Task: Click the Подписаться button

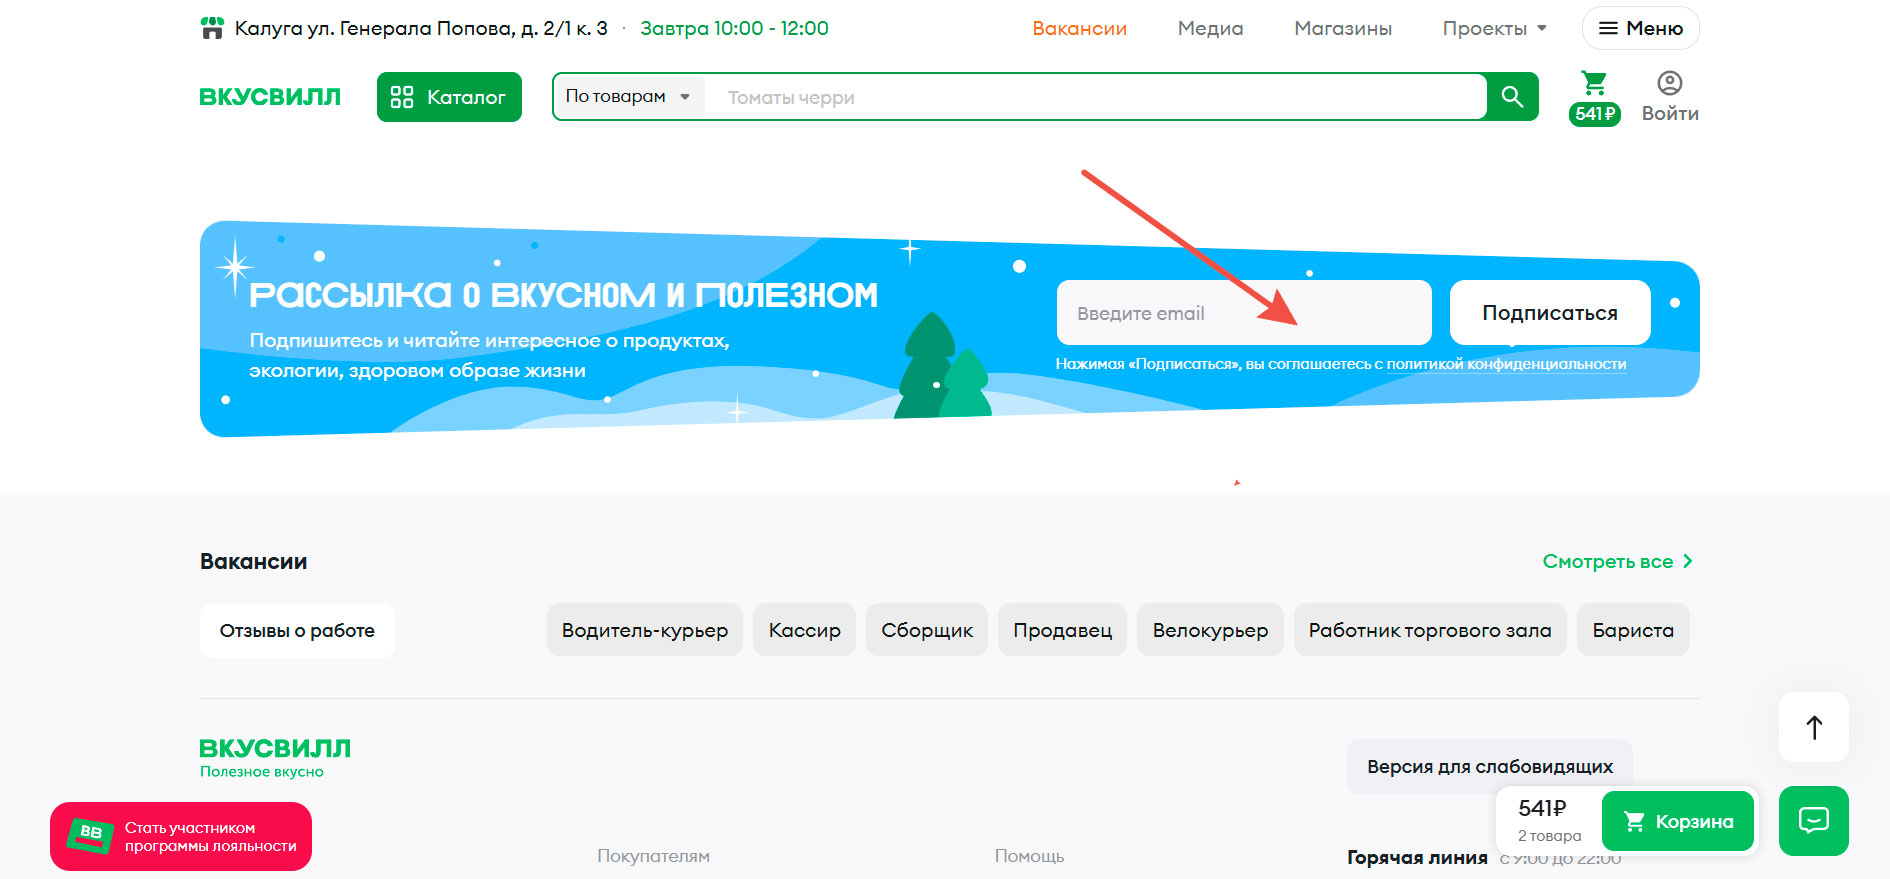Action: click(x=1550, y=313)
